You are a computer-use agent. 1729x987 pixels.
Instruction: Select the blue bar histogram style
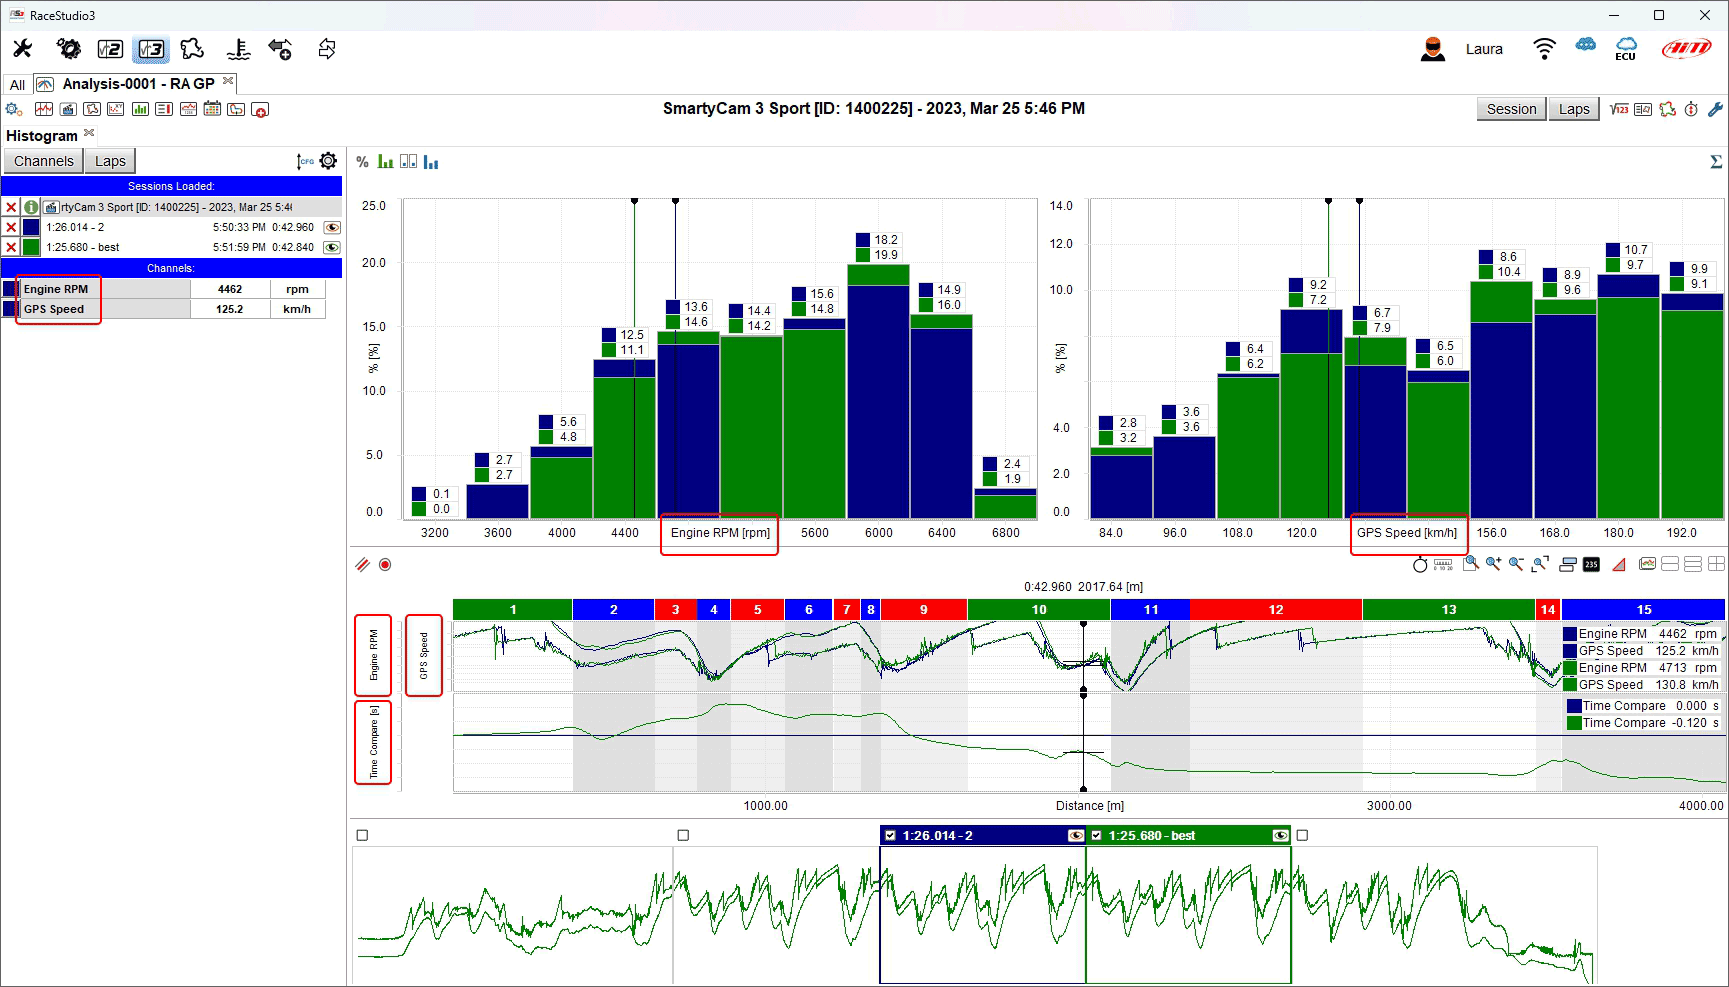click(431, 161)
